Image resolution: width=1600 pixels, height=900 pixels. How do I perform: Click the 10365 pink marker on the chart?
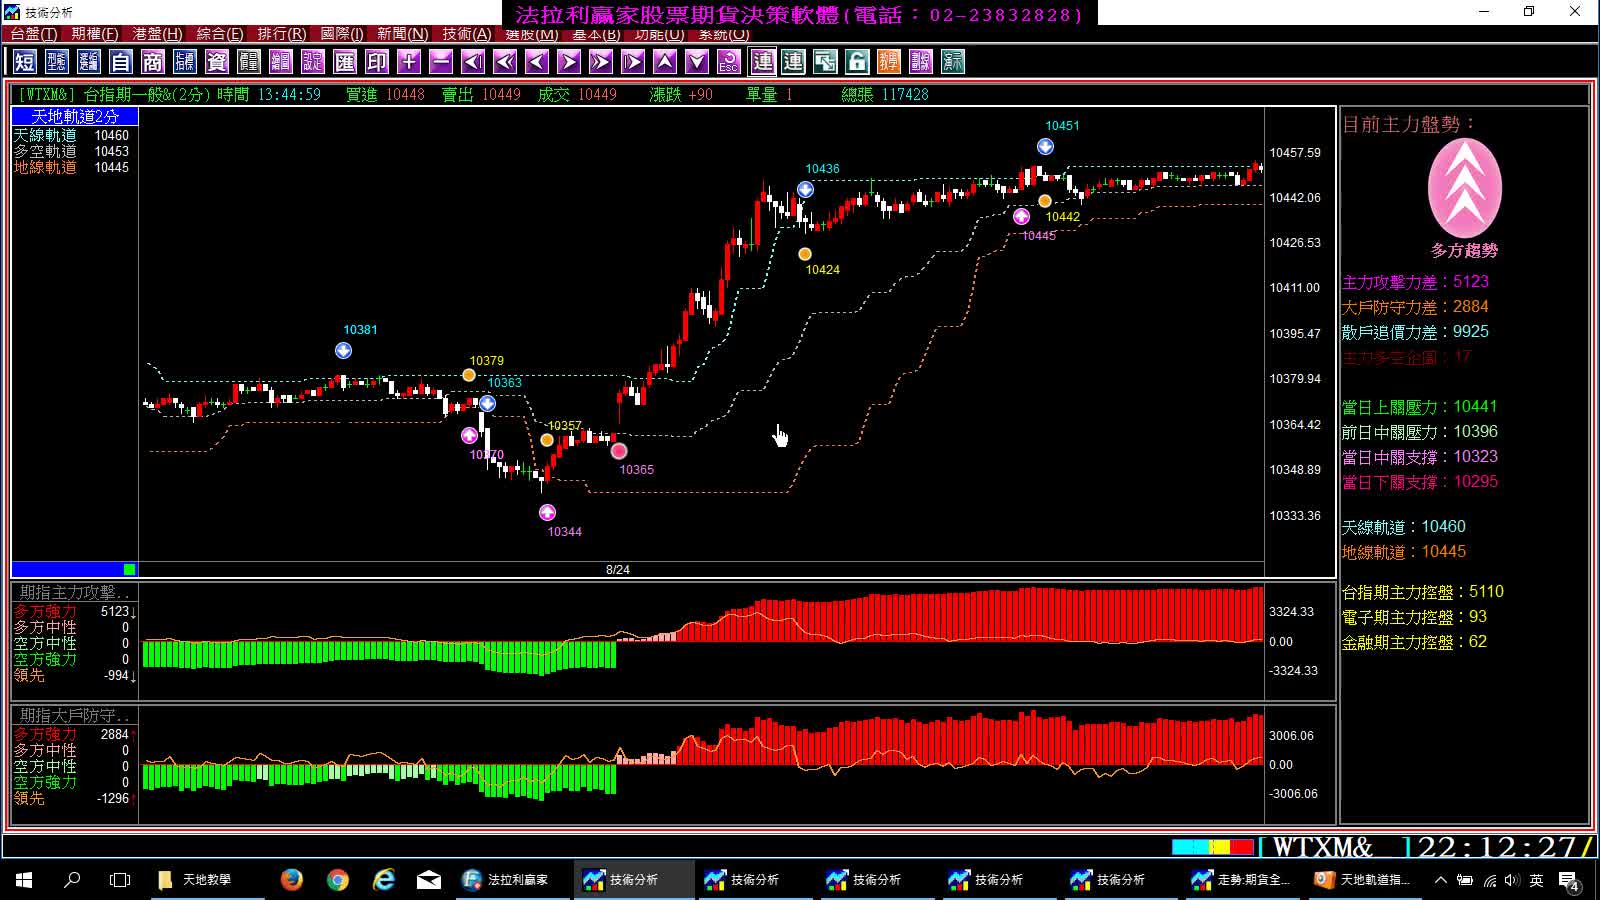point(619,451)
